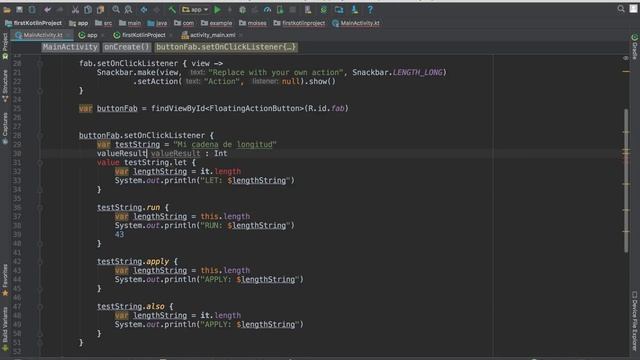Toggle the Structure tool window

pyautogui.click(x=5, y=86)
